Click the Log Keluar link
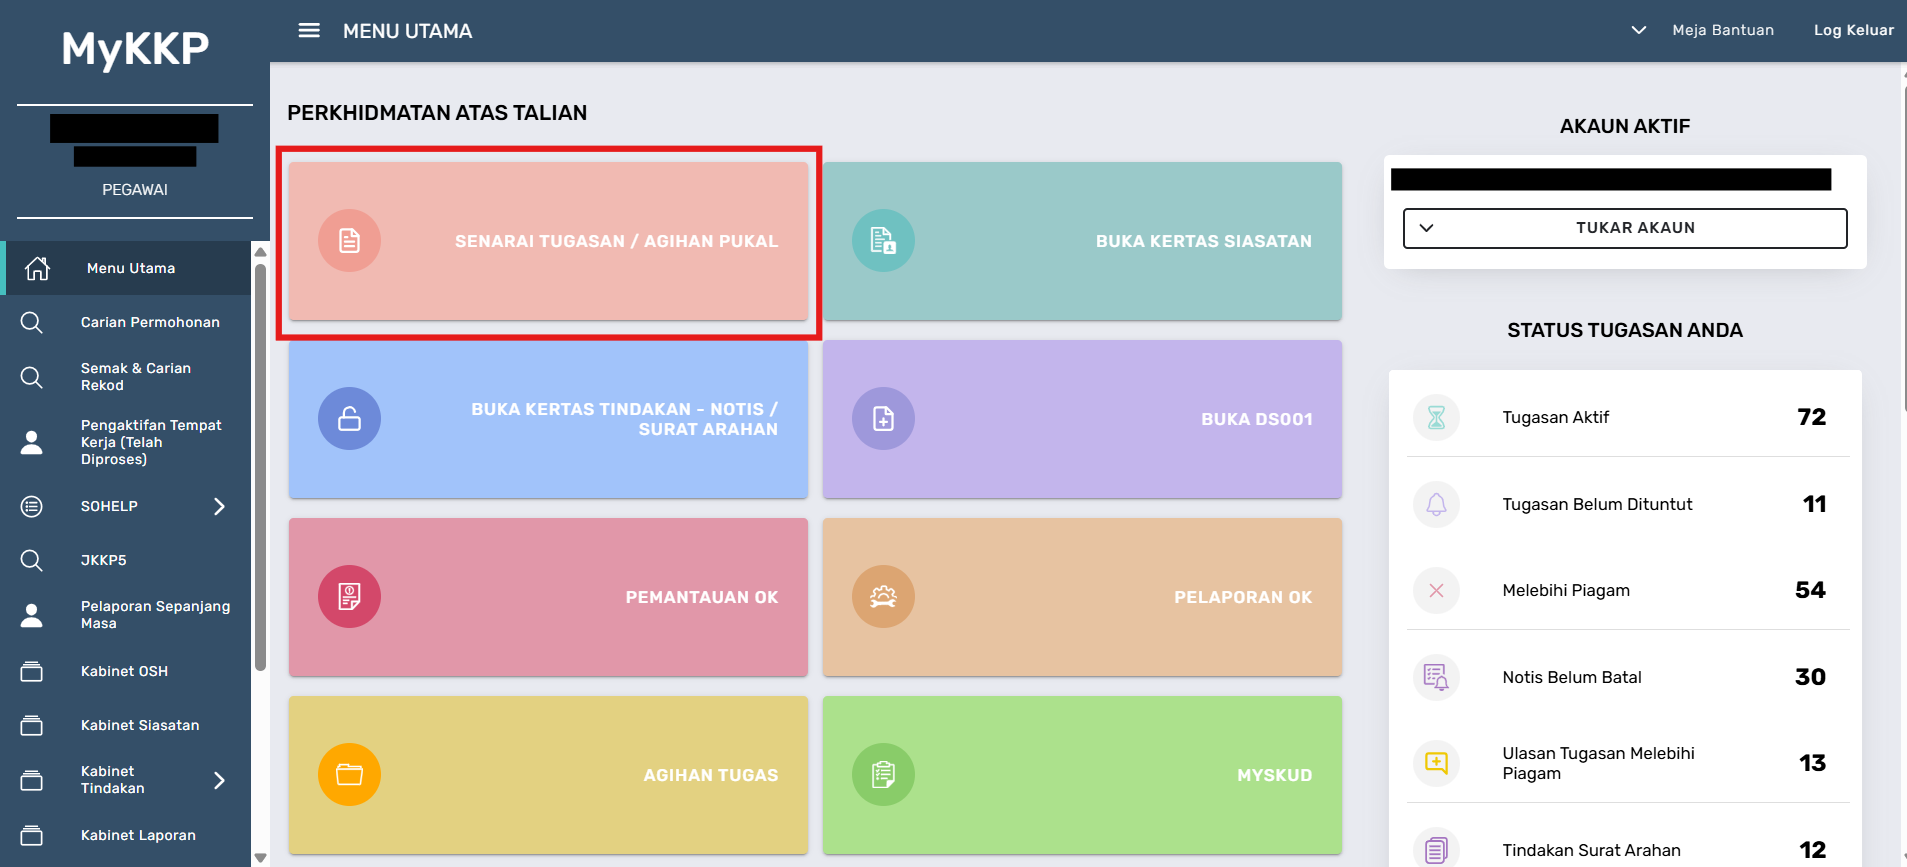1907x867 pixels. [1853, 30]
